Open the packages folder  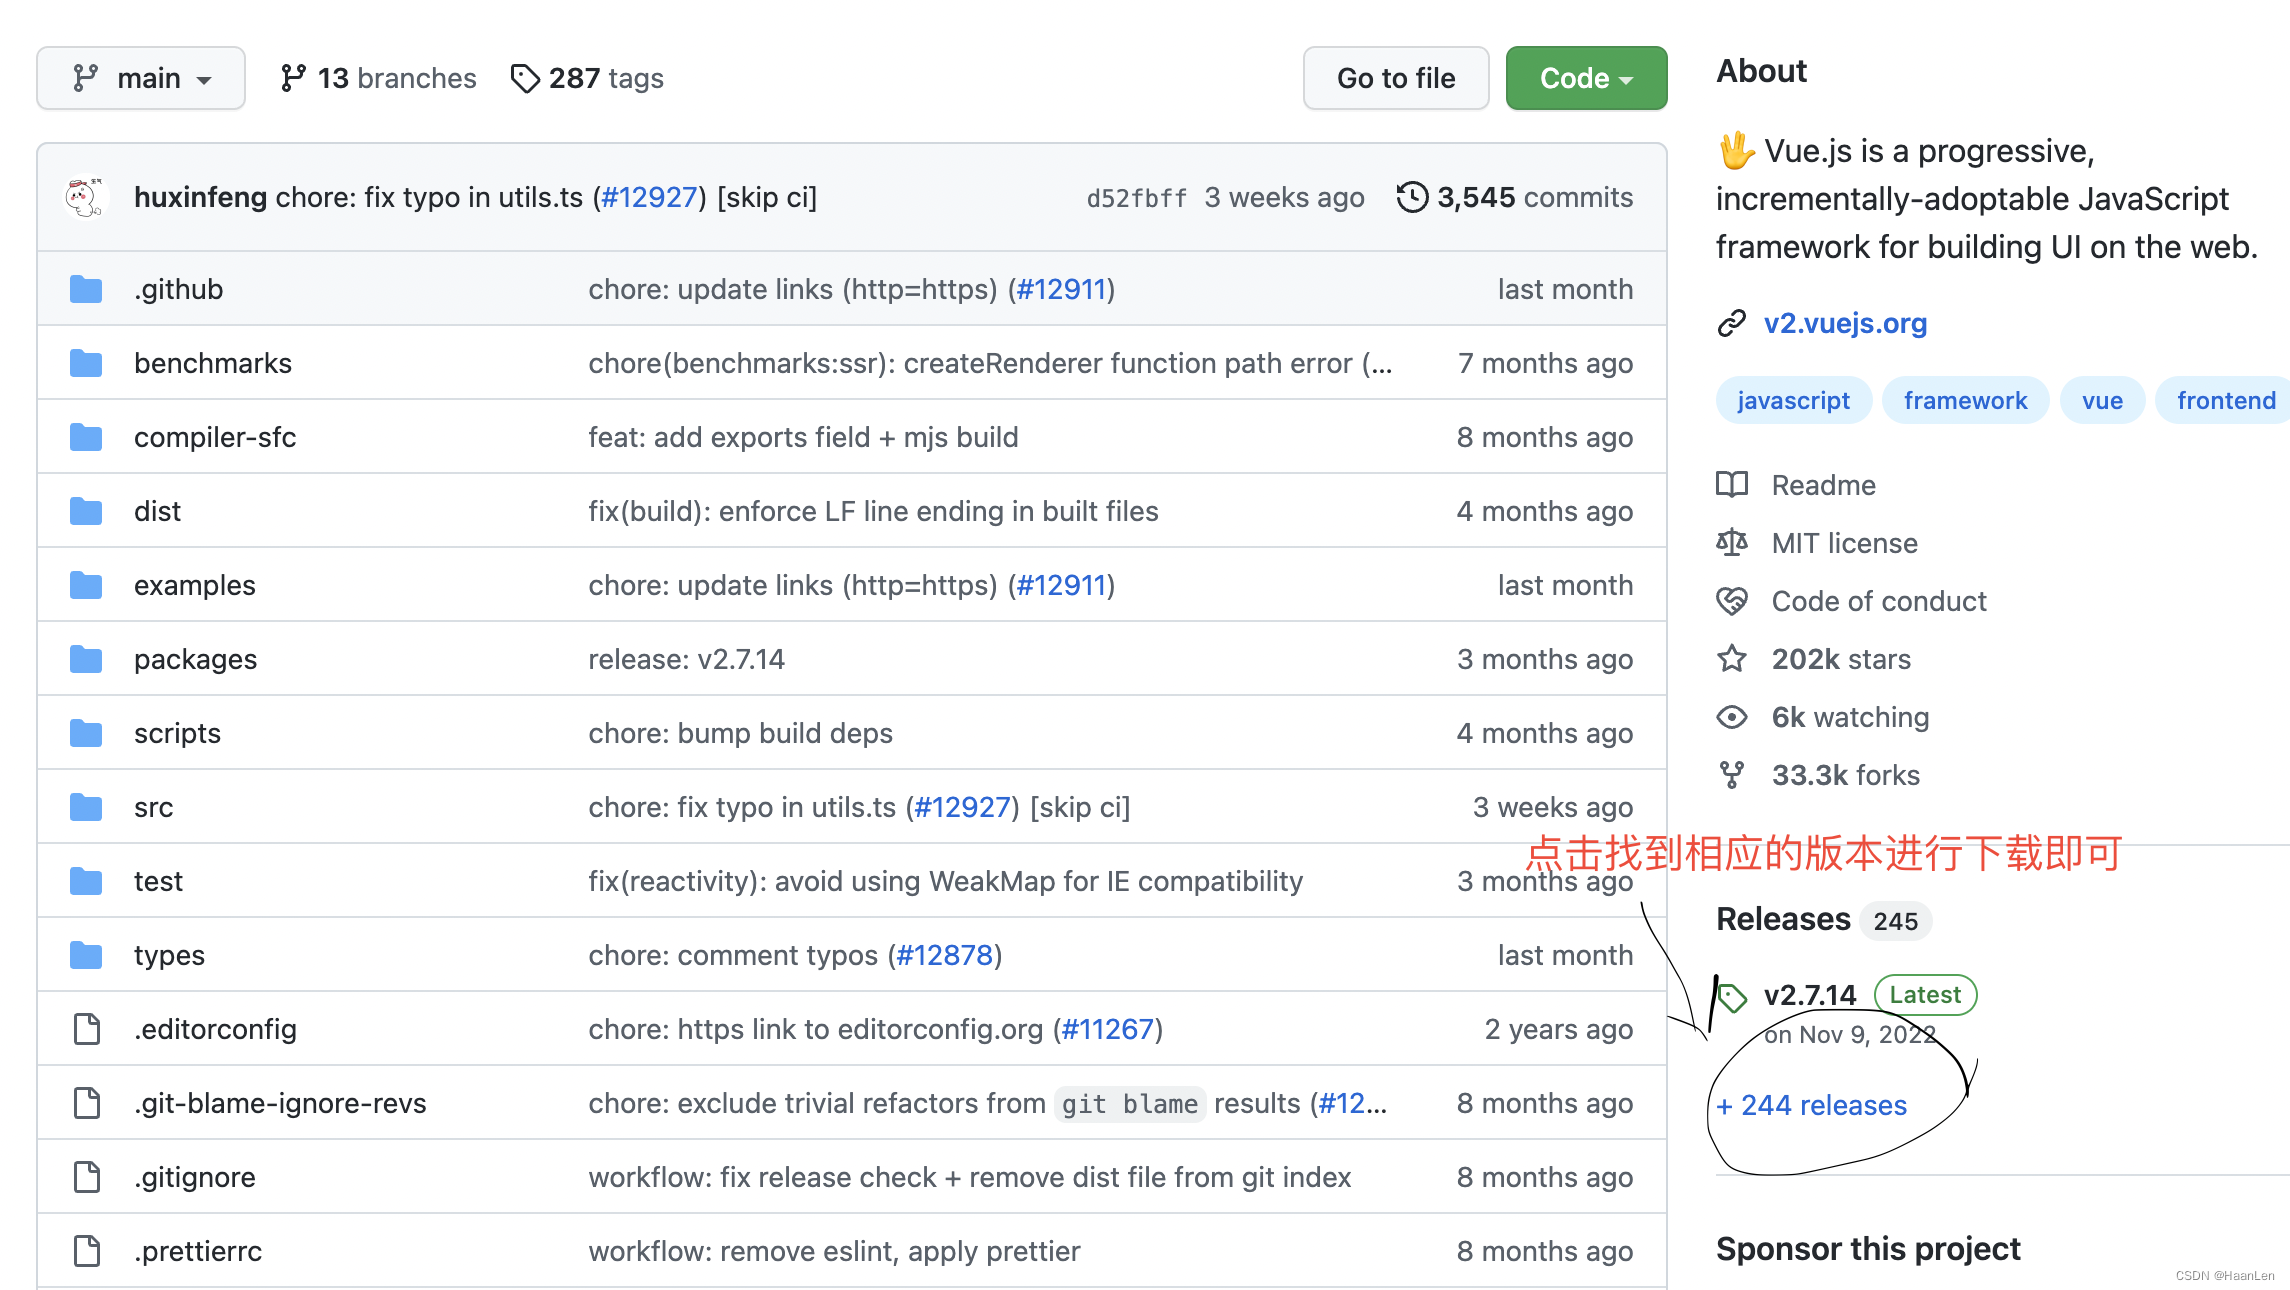coord(195,659)
